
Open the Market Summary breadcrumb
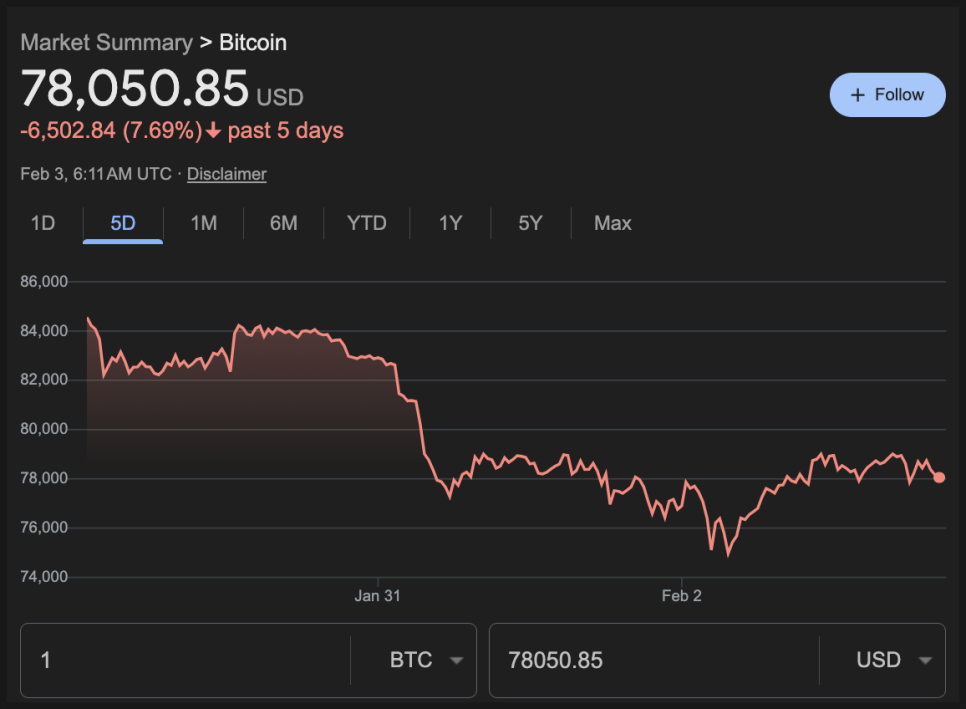106,43
